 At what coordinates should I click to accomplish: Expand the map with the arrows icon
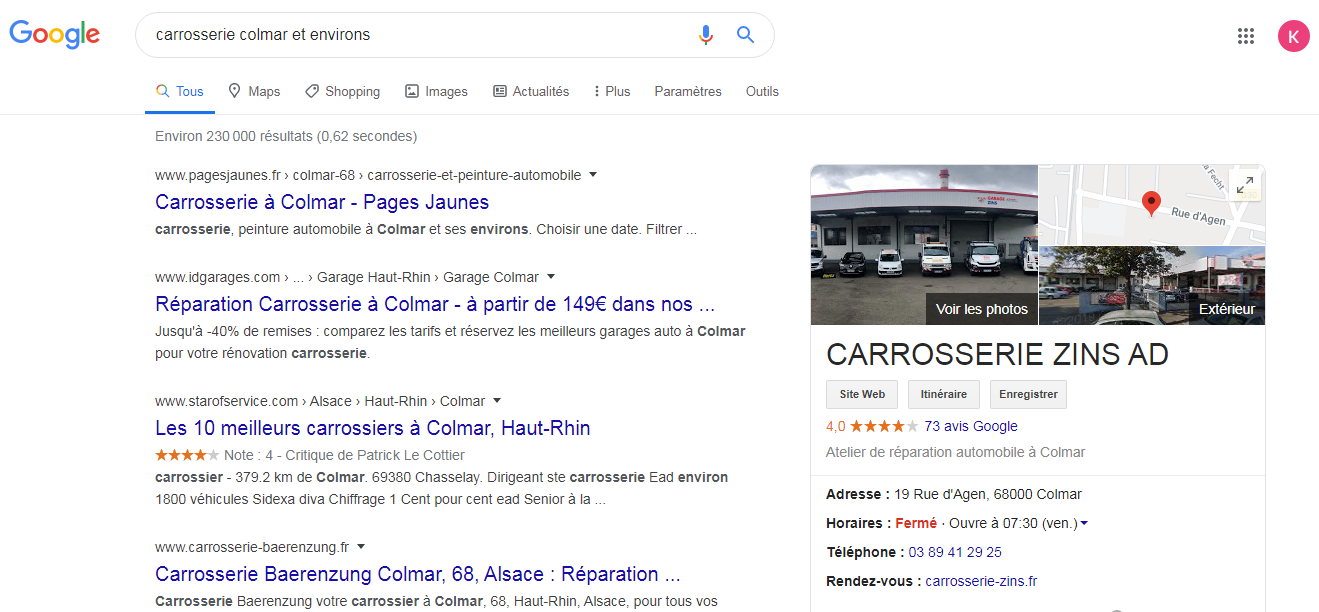point(1244,185)
